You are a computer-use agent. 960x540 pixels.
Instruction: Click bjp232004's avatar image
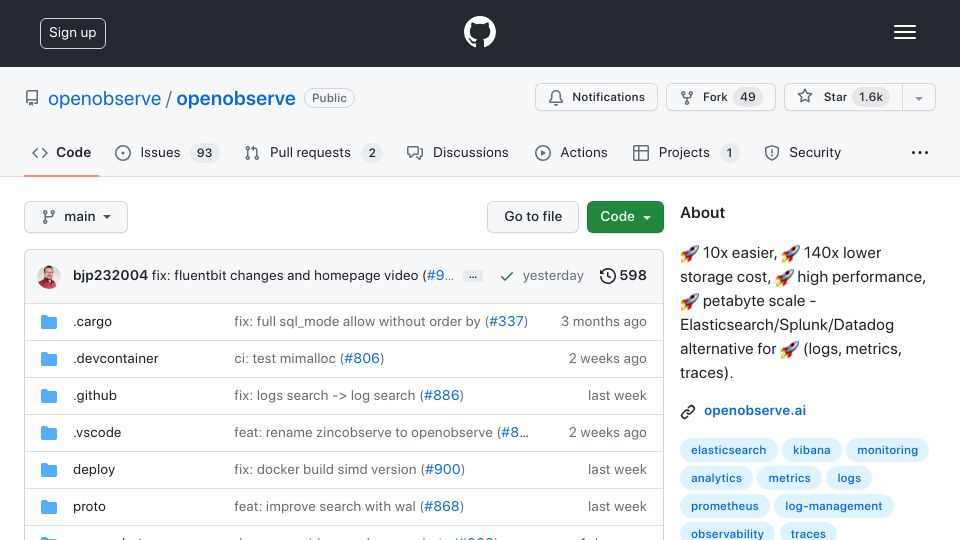point(49,277)
